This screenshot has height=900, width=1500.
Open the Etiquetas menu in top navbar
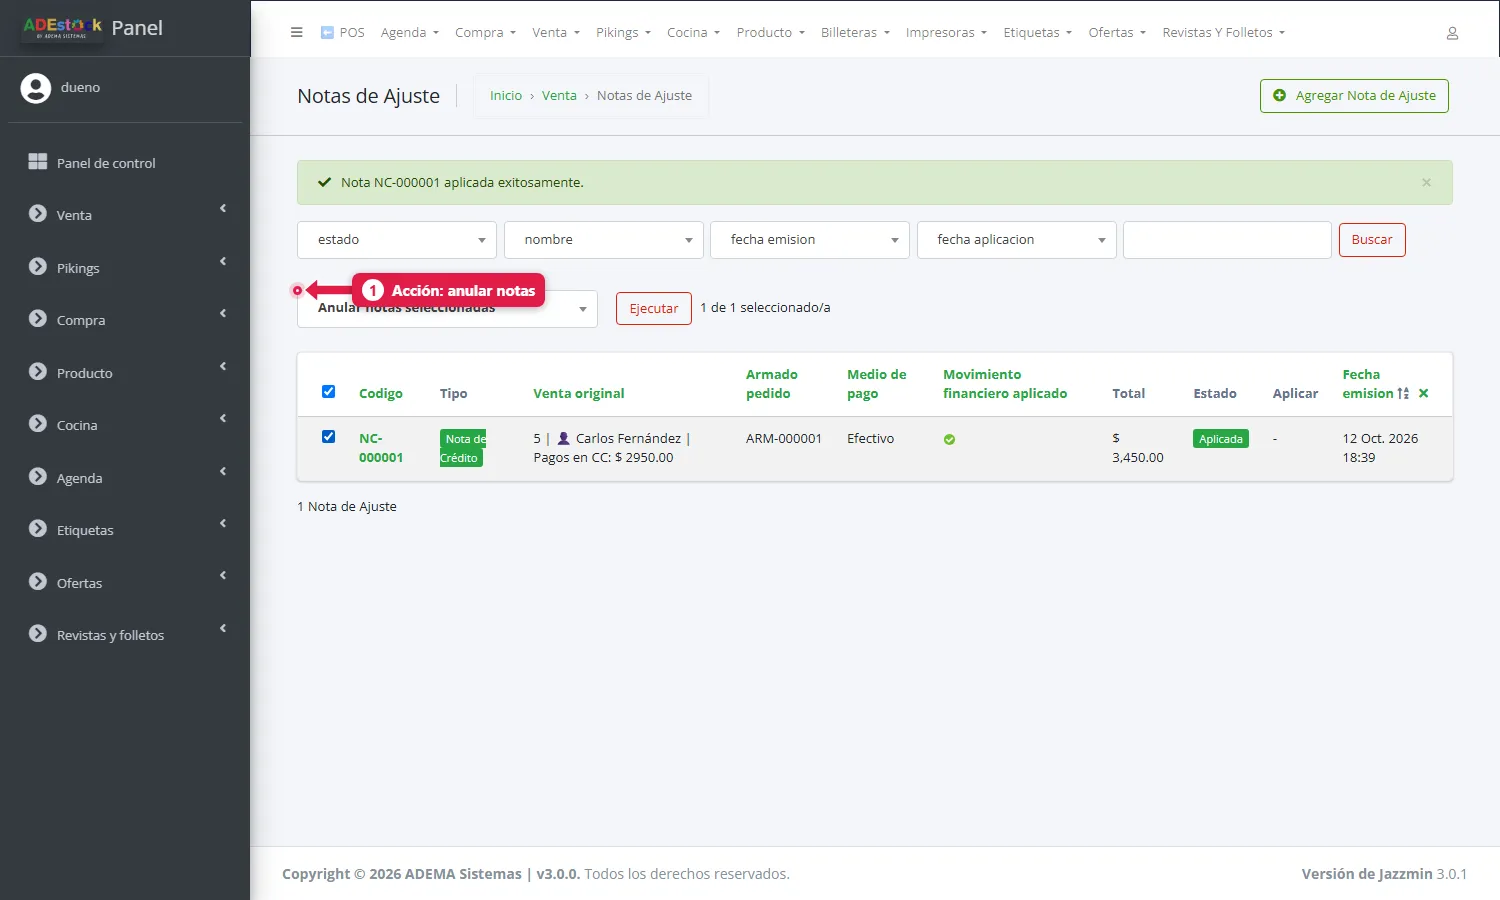pos(1037,32)
